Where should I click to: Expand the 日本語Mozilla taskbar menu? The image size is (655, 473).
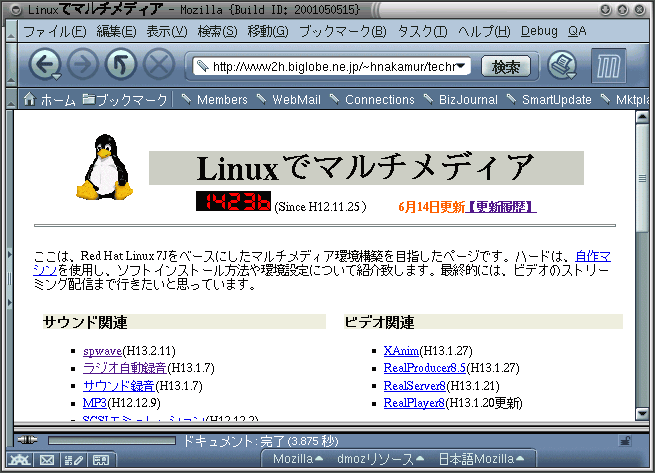pos(481,459)
